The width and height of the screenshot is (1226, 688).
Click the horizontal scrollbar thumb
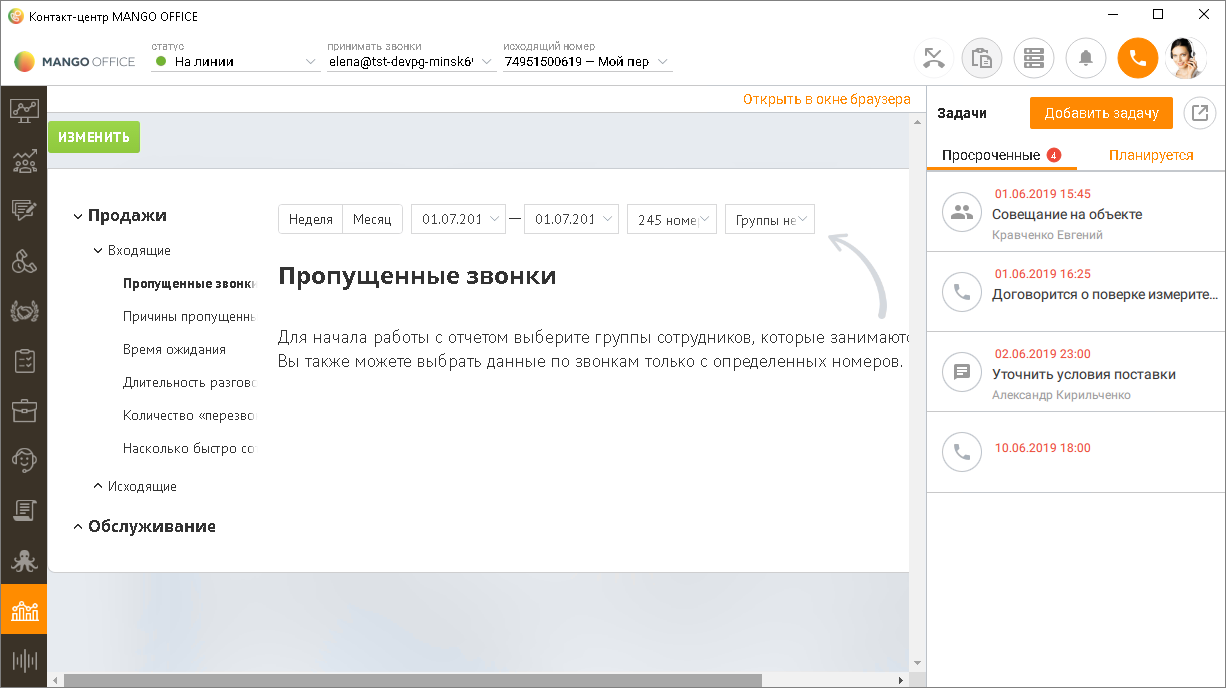click(x=412, y=680)
